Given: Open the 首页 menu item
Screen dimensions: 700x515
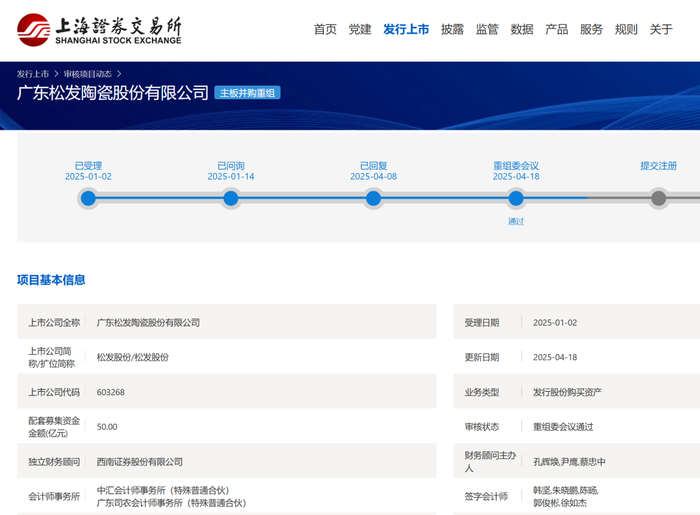Looking at the screenshot, I should pyautogui.click(x=325, y=30).
